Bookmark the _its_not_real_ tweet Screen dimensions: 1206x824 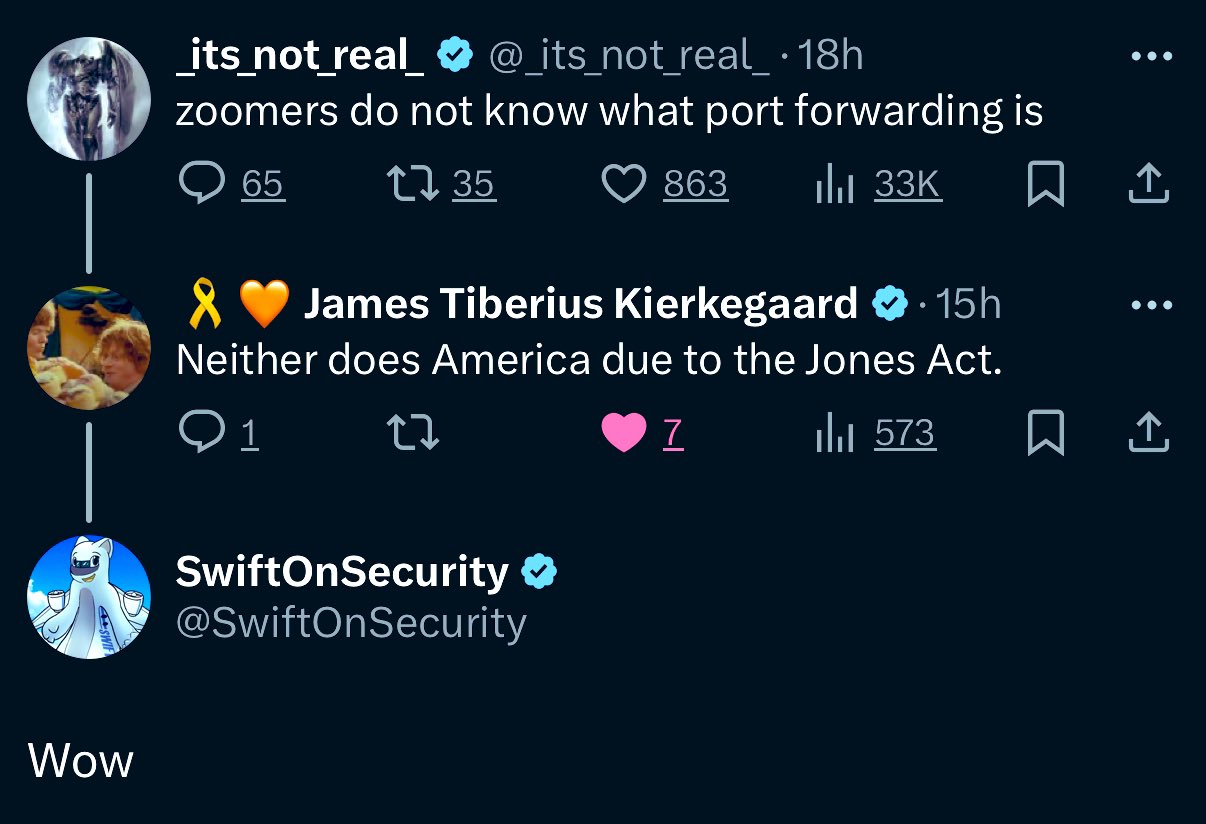1046,185
